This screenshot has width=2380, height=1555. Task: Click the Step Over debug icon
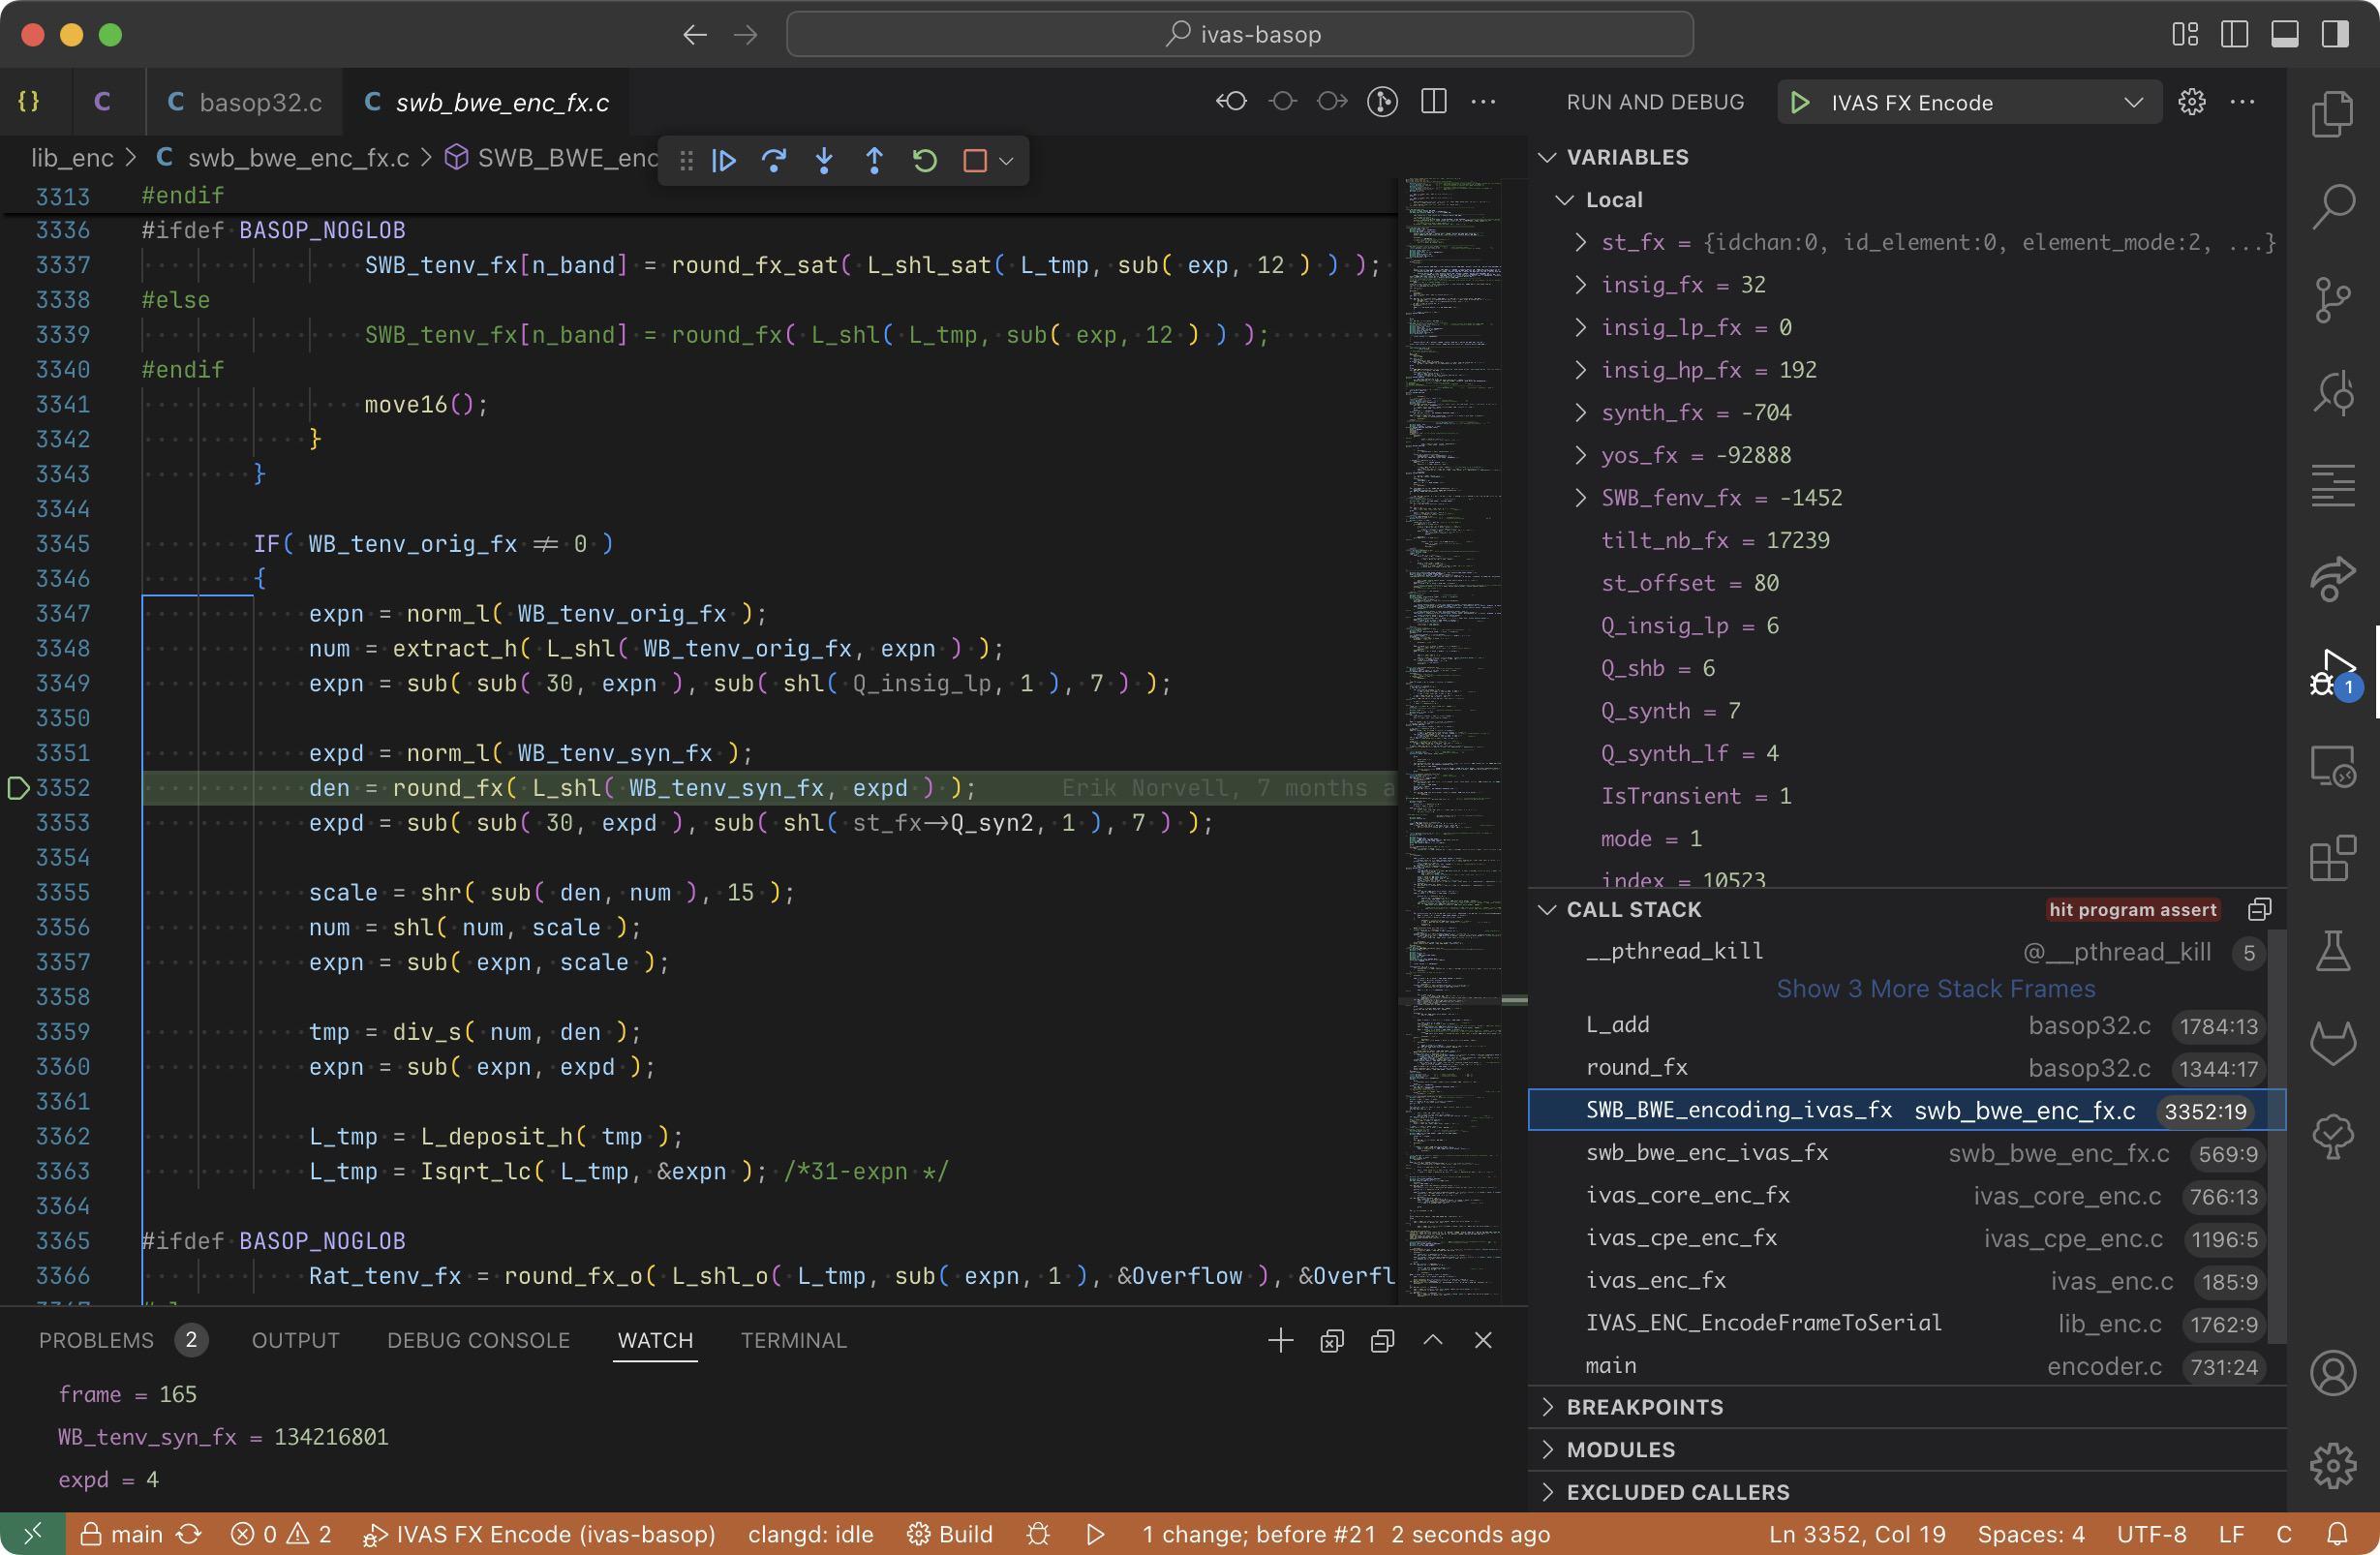774,160
